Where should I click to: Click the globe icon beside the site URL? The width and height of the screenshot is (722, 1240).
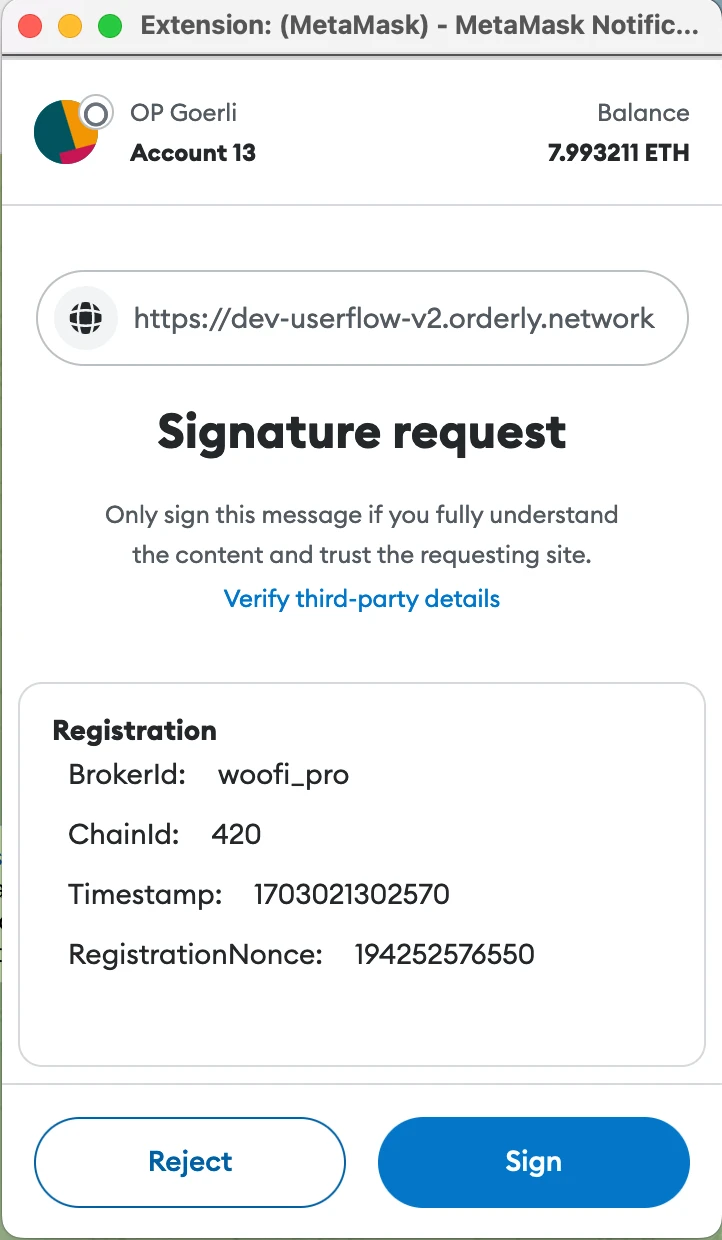(x=87, y=319)
